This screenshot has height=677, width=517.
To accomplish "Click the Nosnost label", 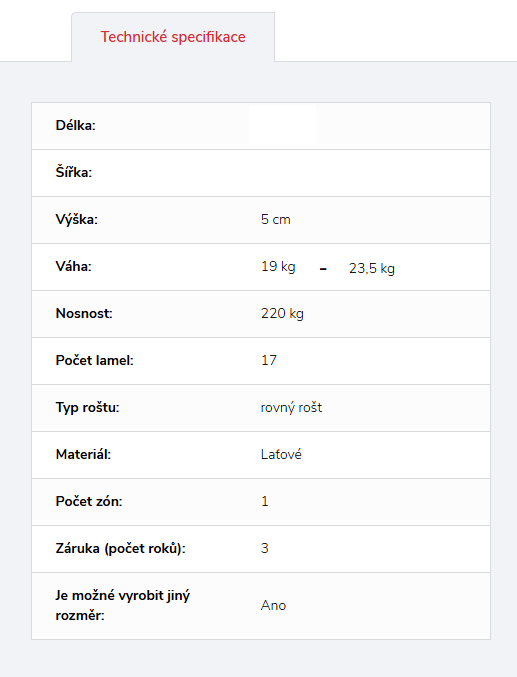I will click(x=84, y=313).
